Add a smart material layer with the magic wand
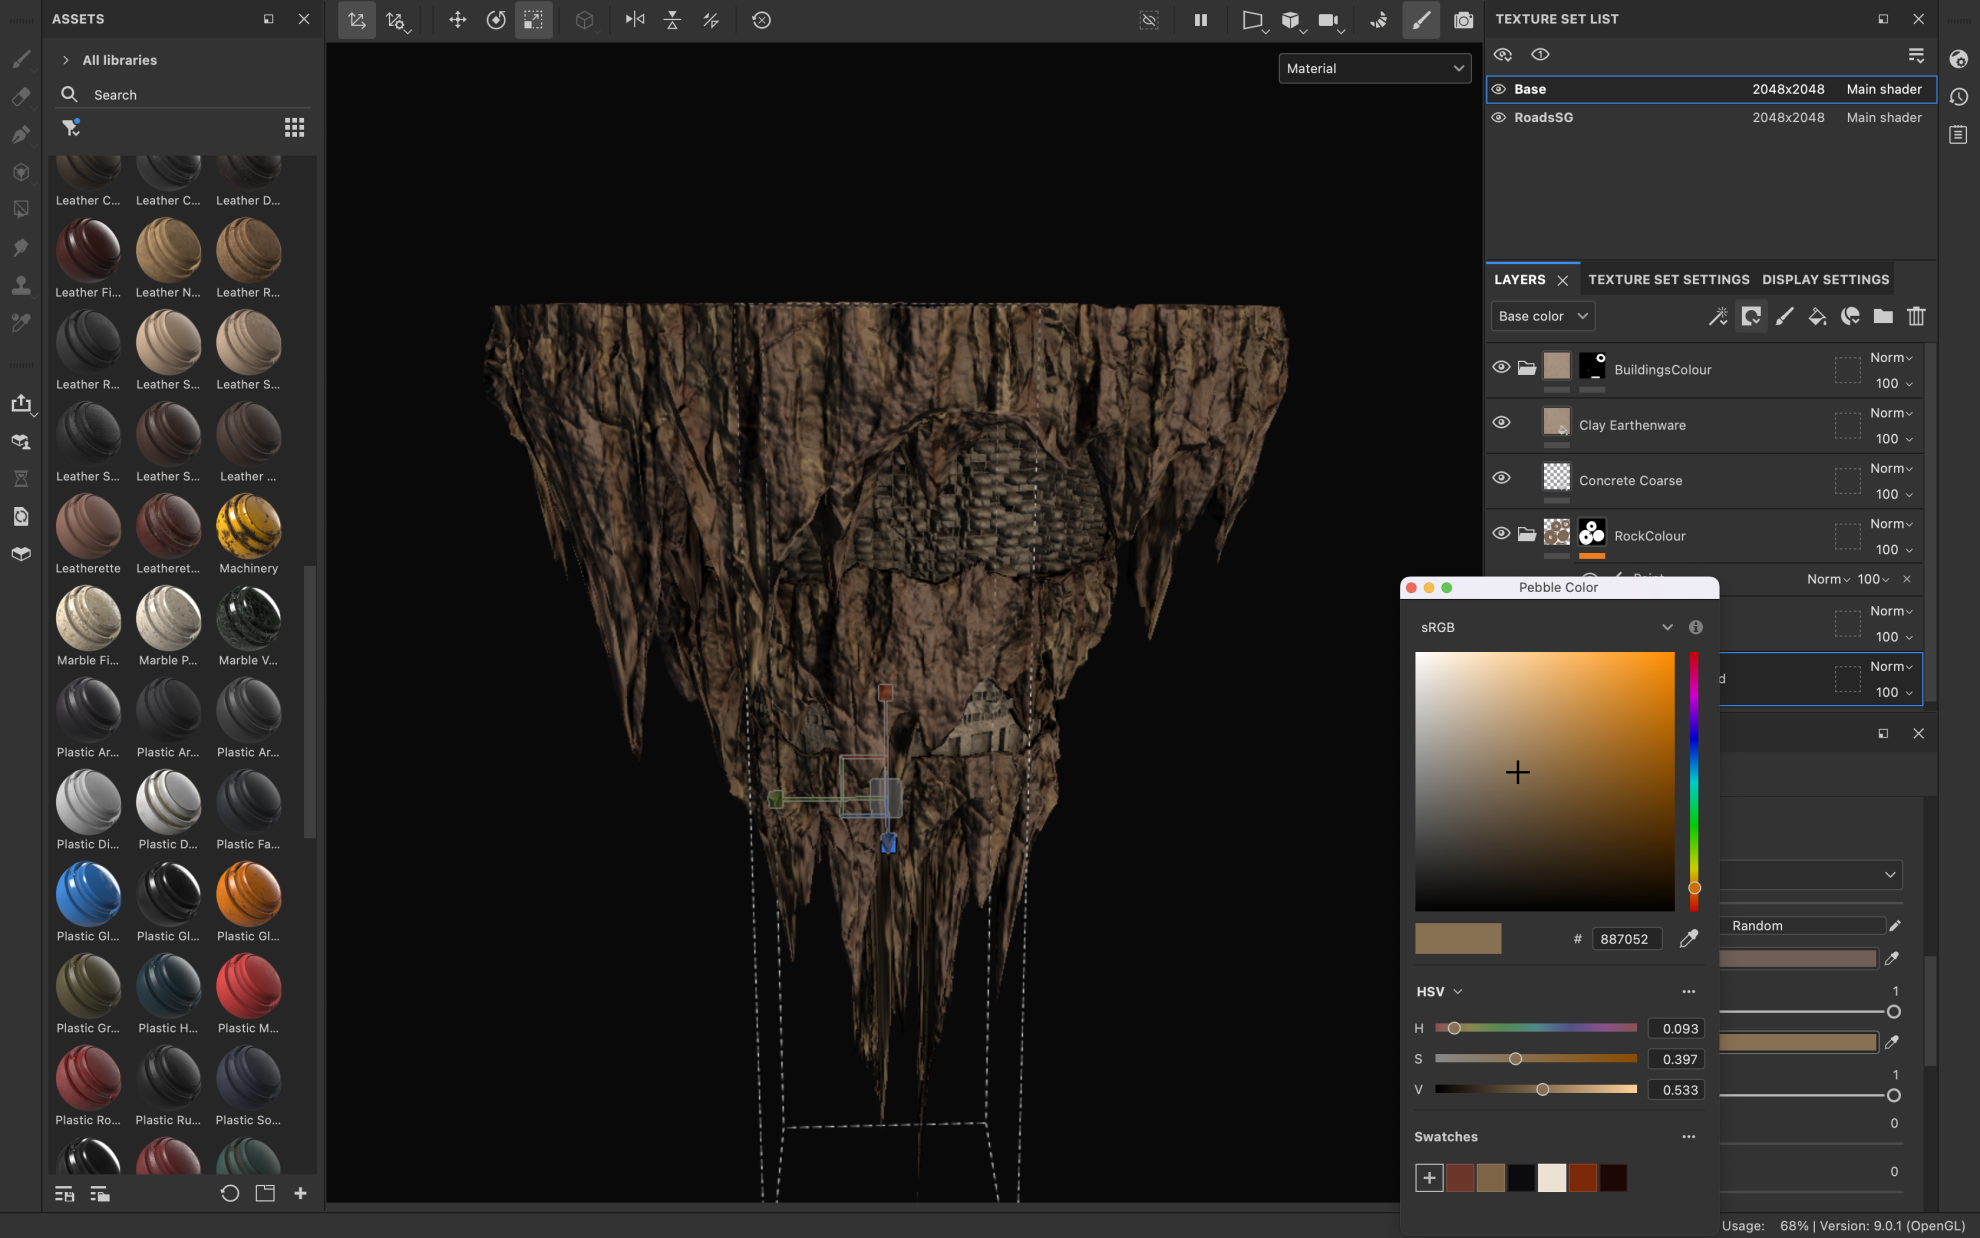This screenshot has width=1980, height=1238. tap(1719, 316)
